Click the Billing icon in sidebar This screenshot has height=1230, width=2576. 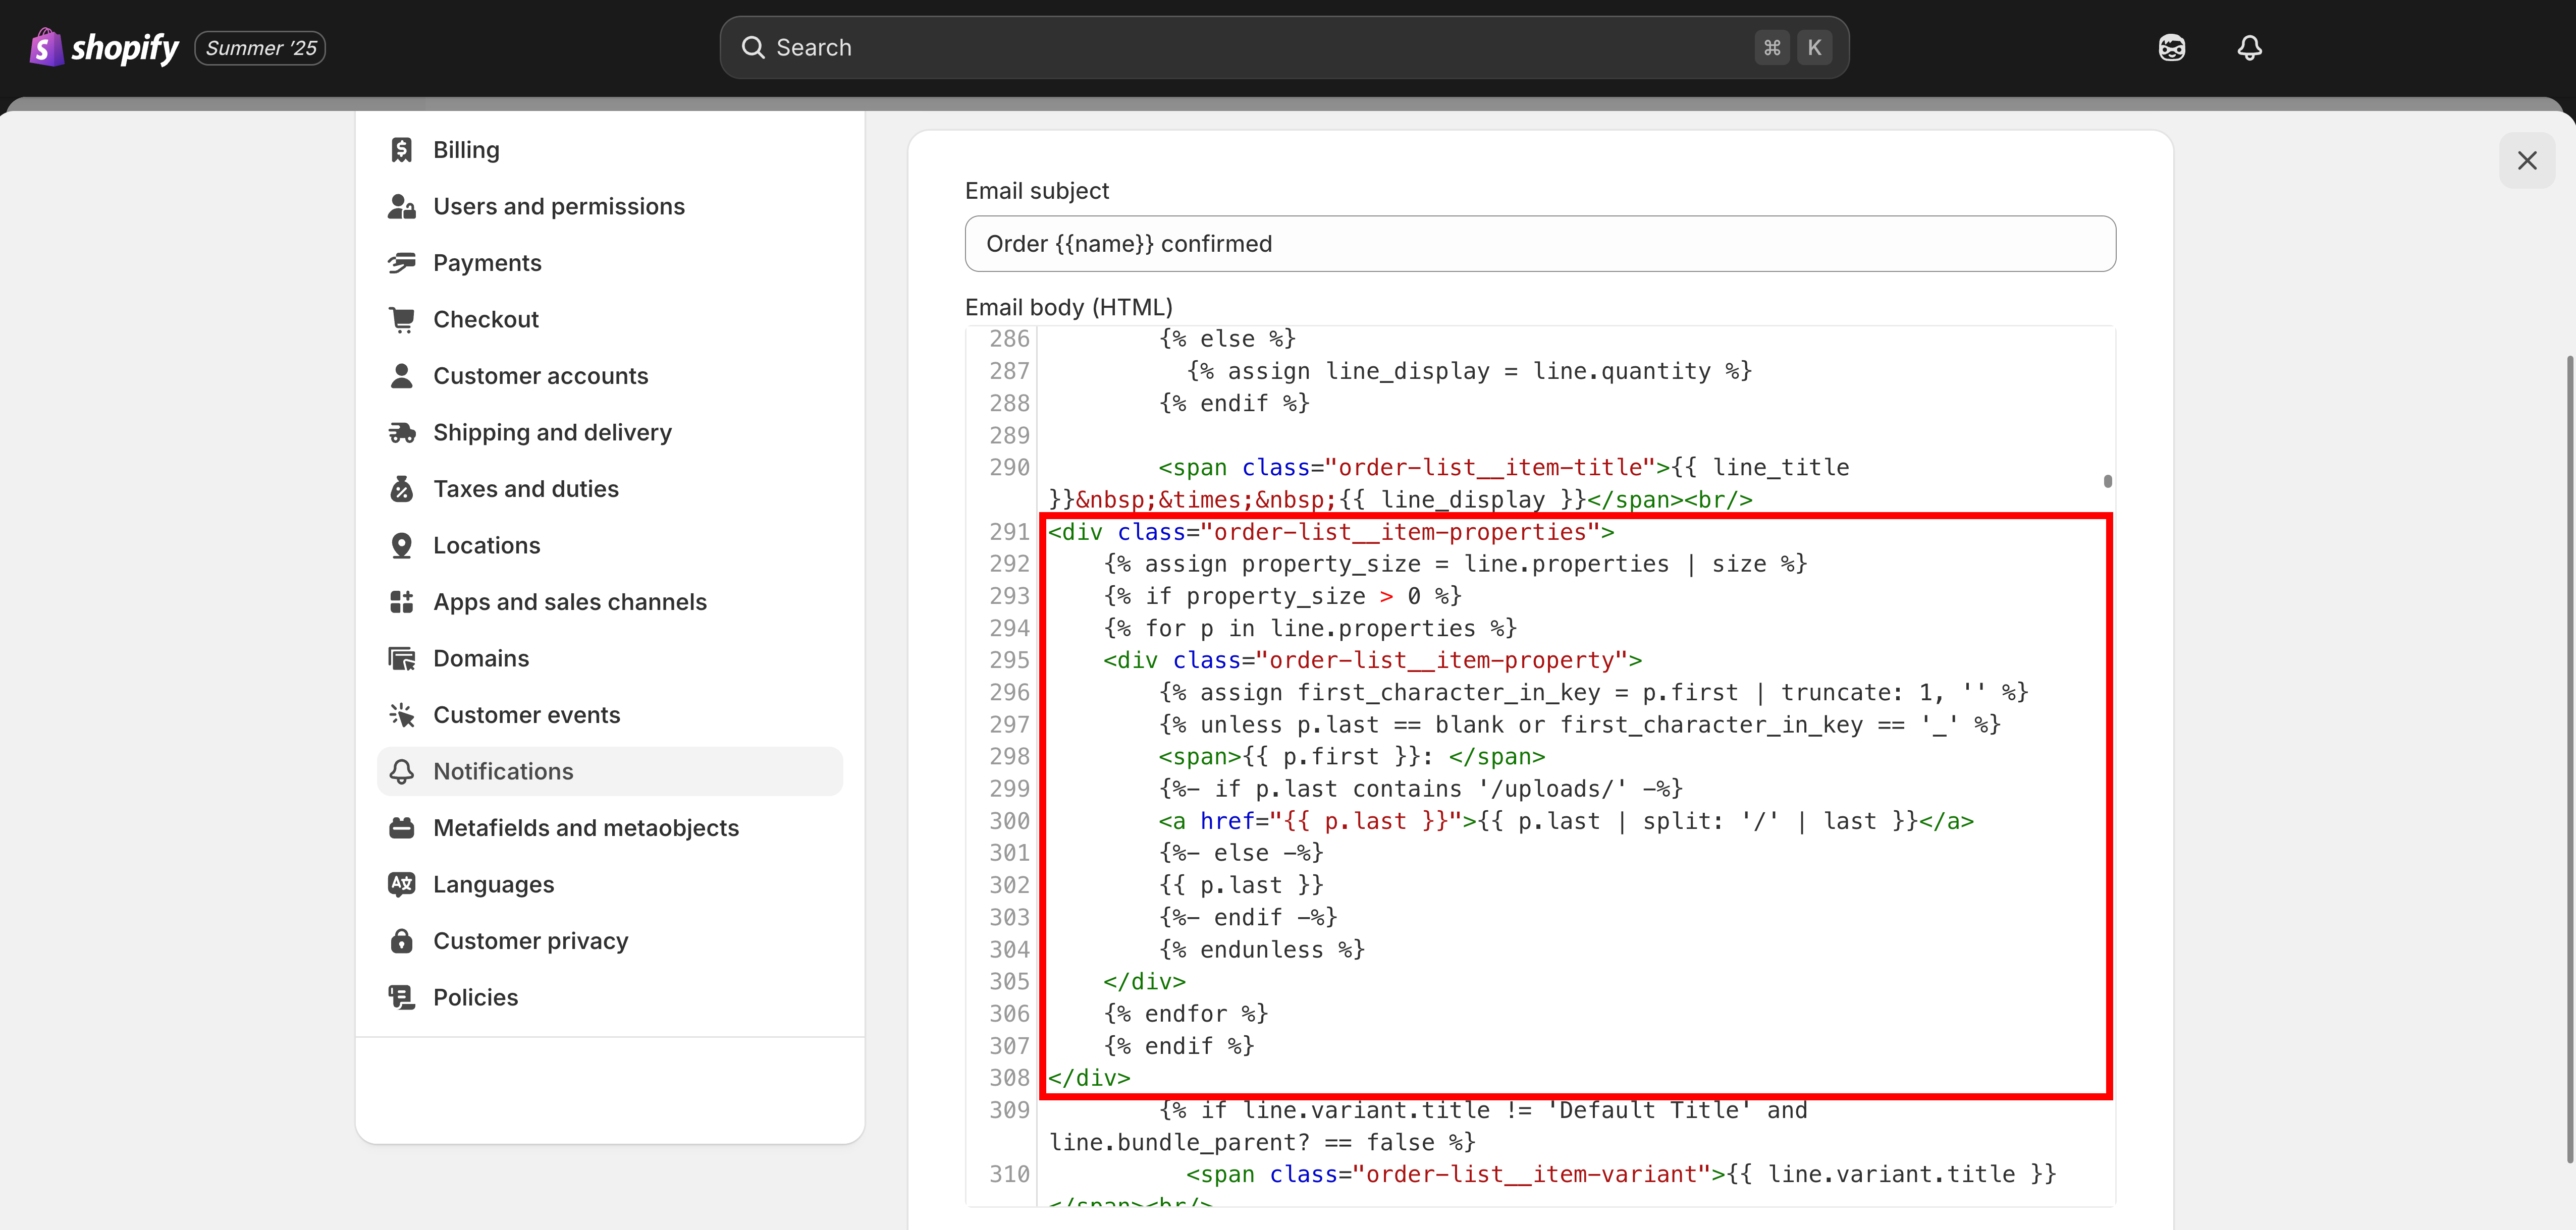(x=402, y=150)
